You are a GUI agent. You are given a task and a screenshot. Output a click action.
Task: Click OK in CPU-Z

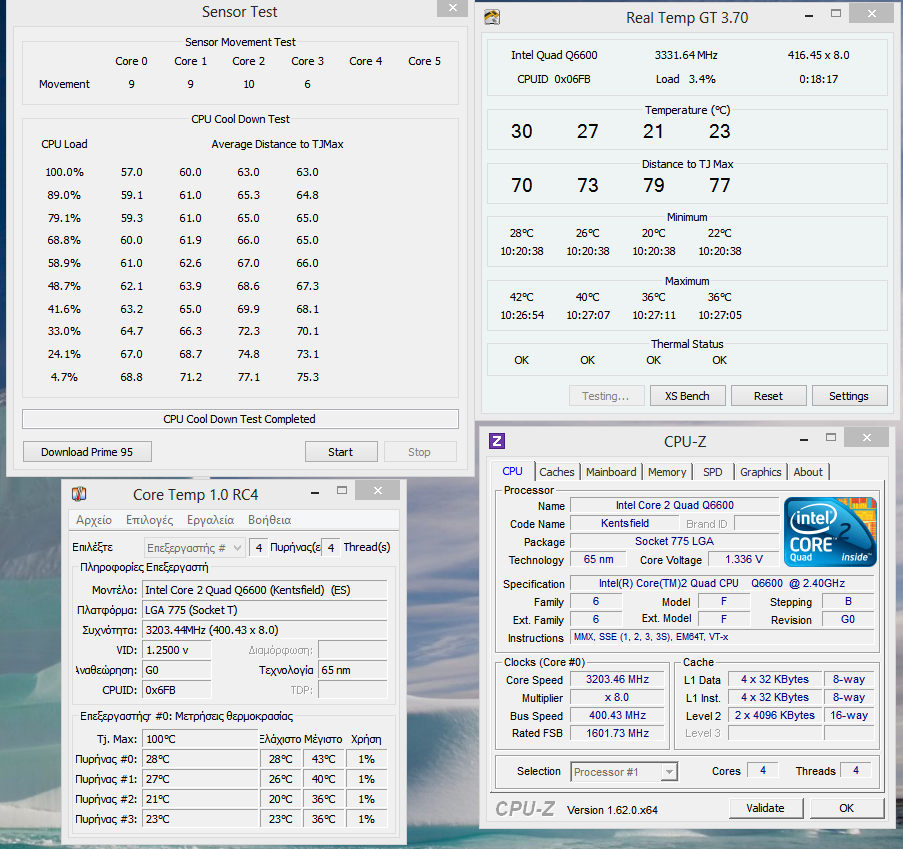pyautogui.click(x=847, y=809)
